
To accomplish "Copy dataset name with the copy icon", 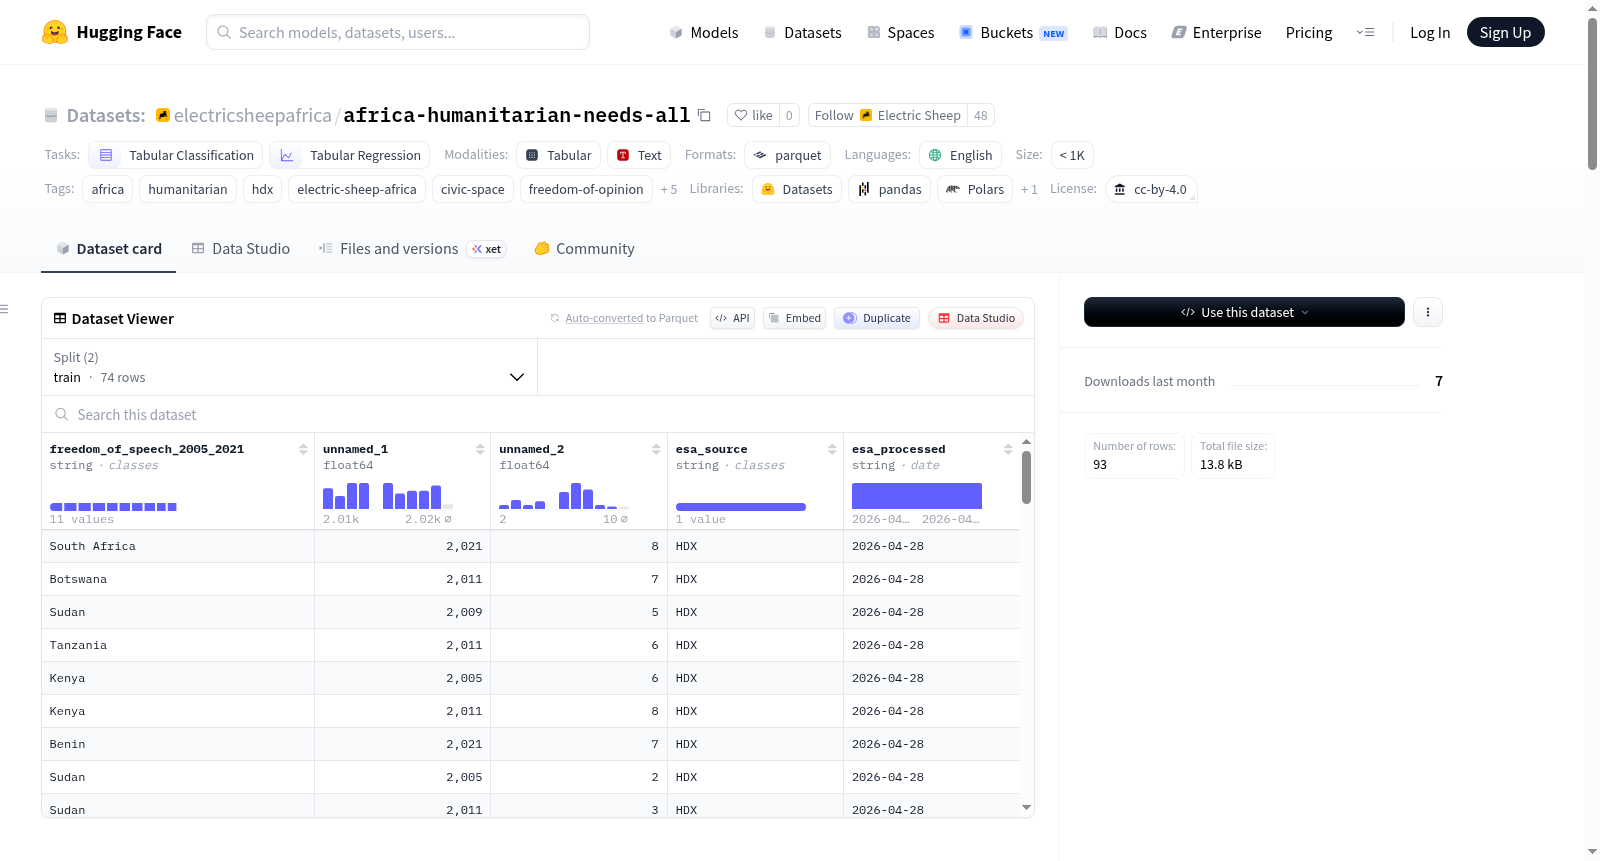I will tap(704, 115).
